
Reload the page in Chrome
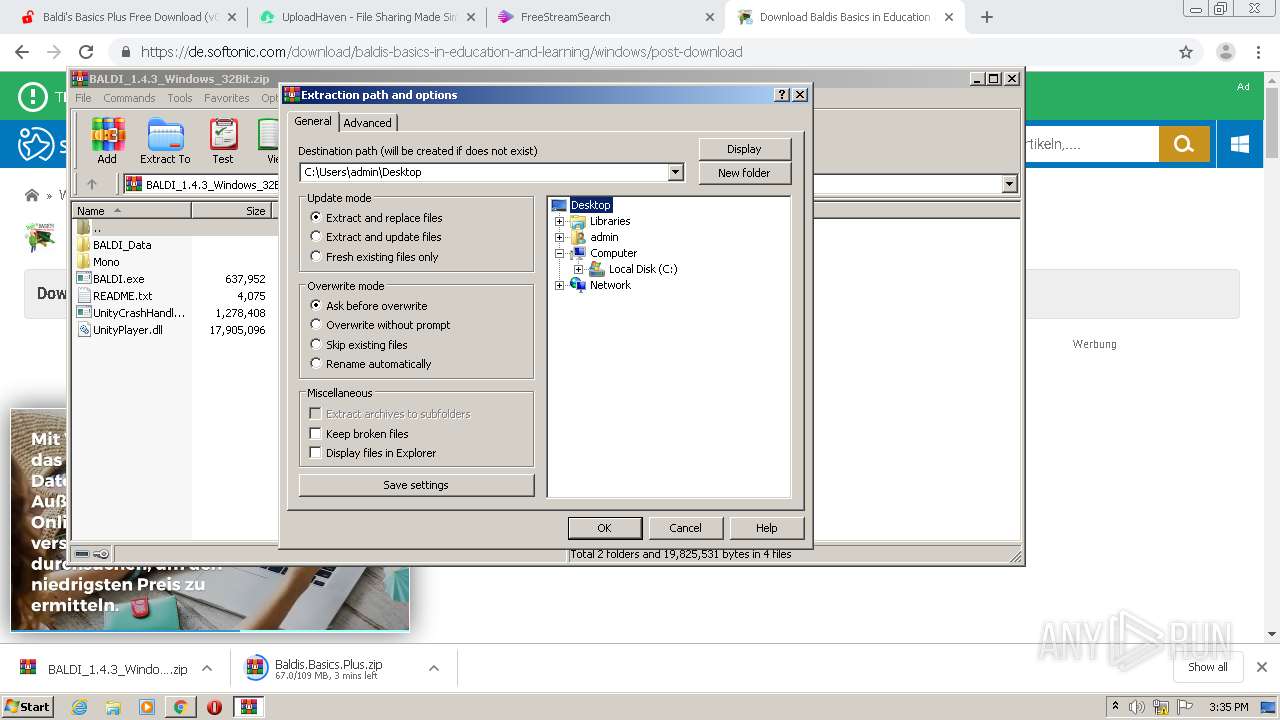pyautogui.click(x=86, y=52)
